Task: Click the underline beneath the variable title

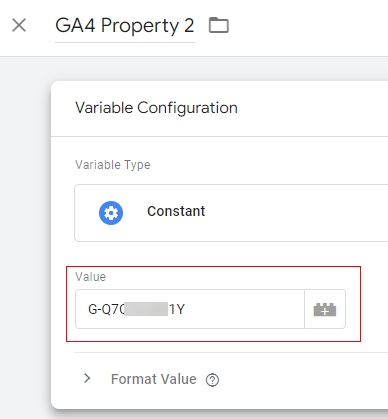Action: (x=125, y=42)
